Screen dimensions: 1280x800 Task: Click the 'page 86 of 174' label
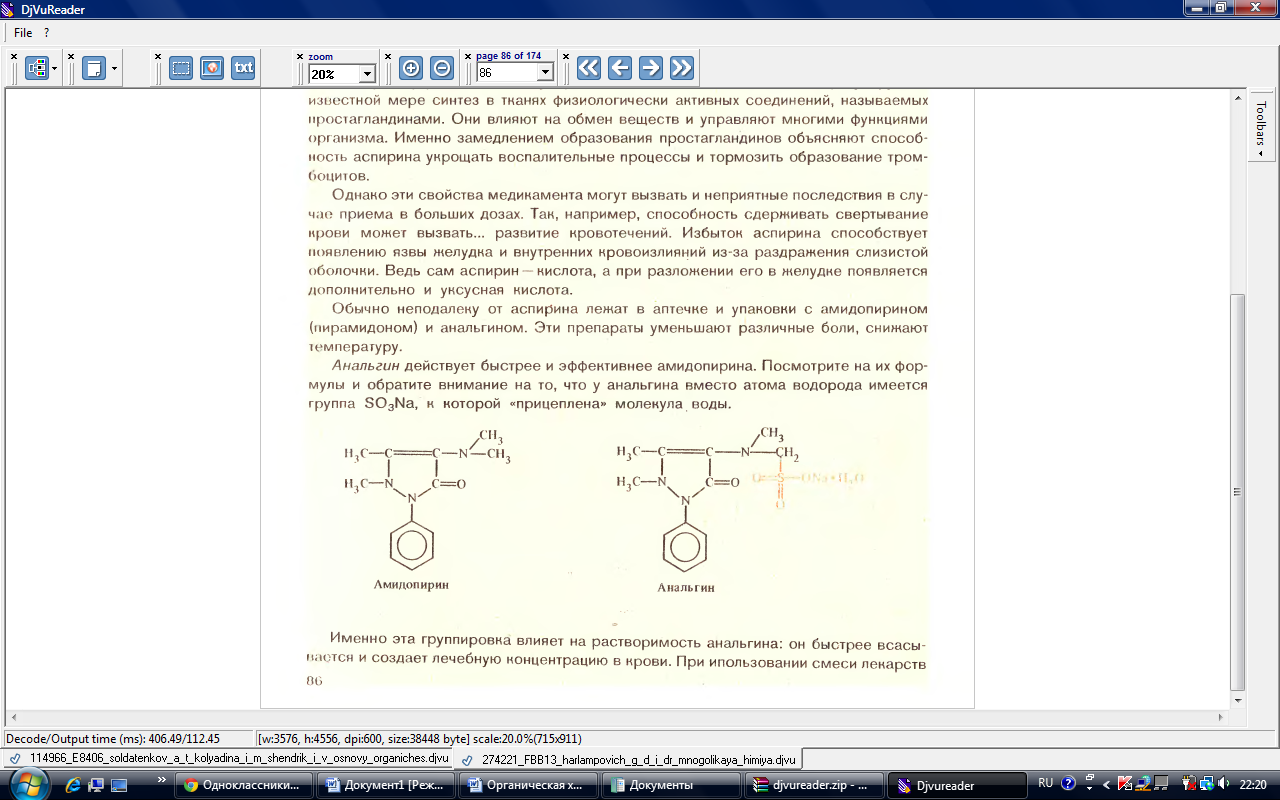click(x=509, y=57)
